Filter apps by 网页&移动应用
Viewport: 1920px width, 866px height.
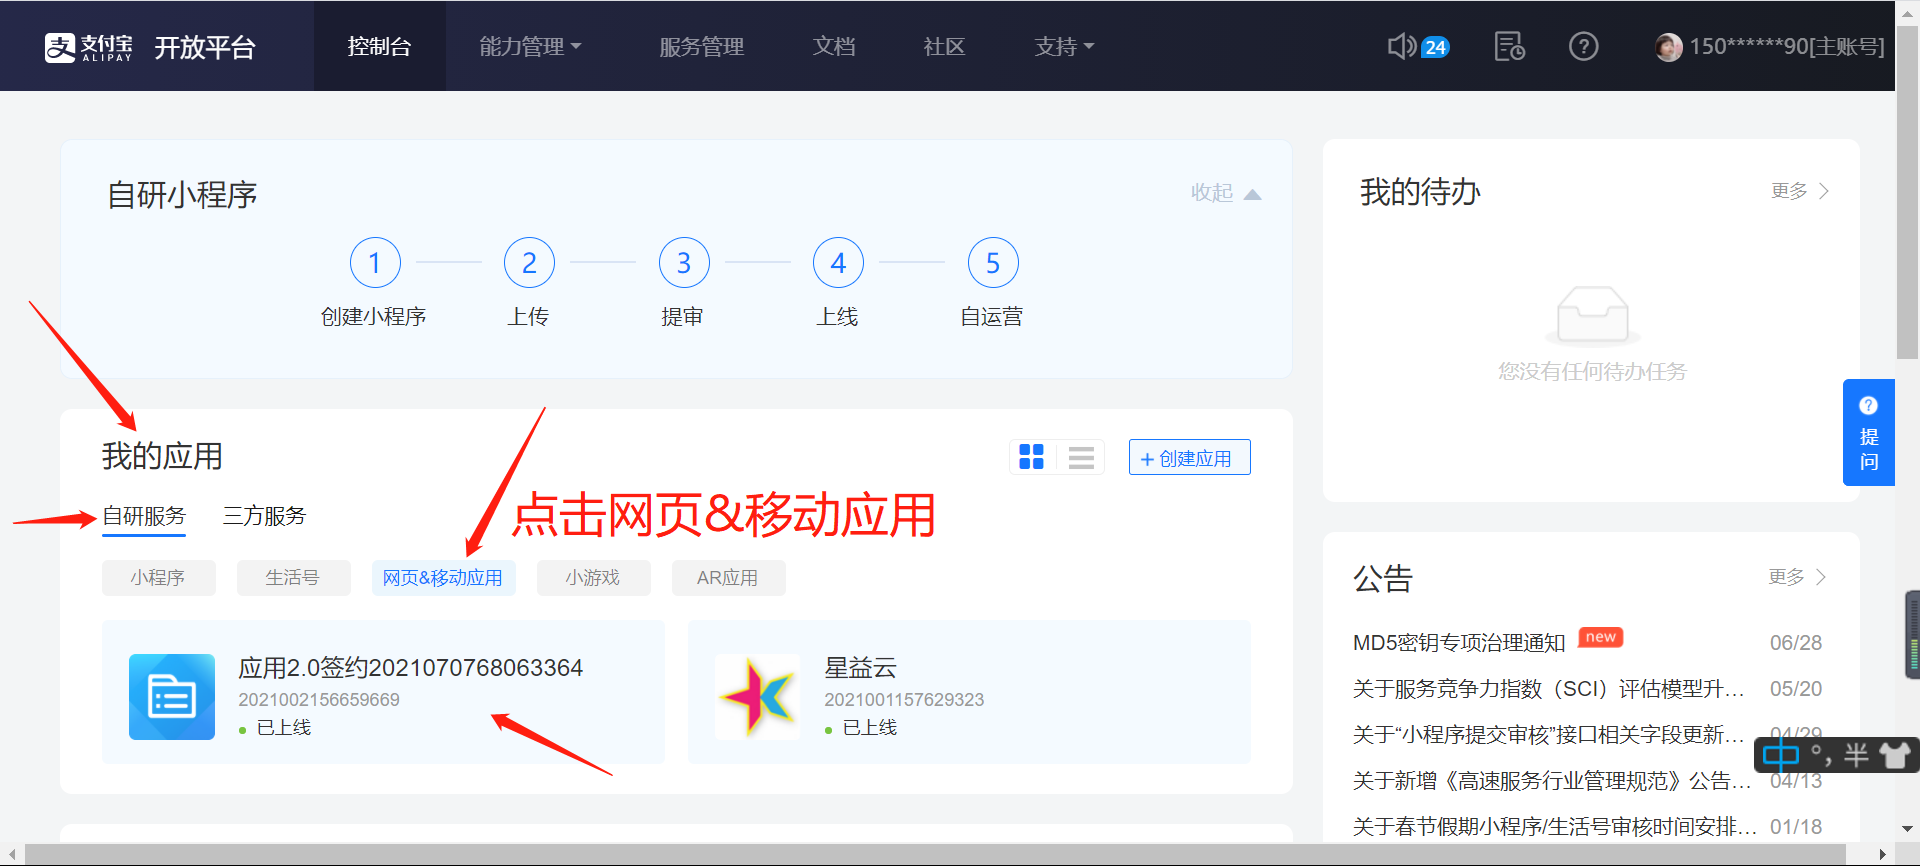coord(443,578)
